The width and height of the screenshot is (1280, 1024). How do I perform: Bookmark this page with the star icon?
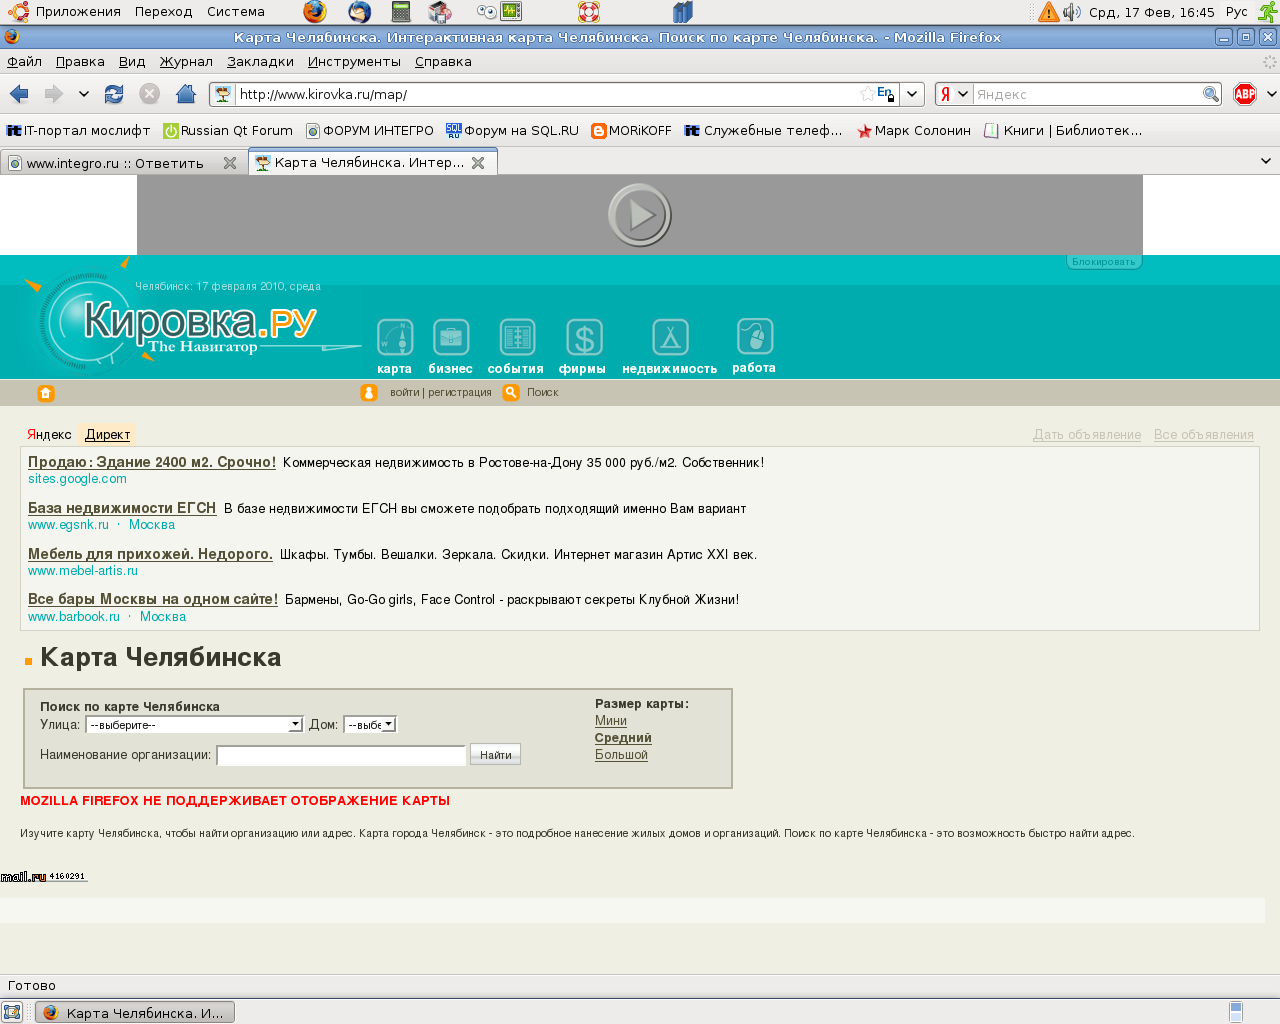pyautogui.click(x=867, y=94)
